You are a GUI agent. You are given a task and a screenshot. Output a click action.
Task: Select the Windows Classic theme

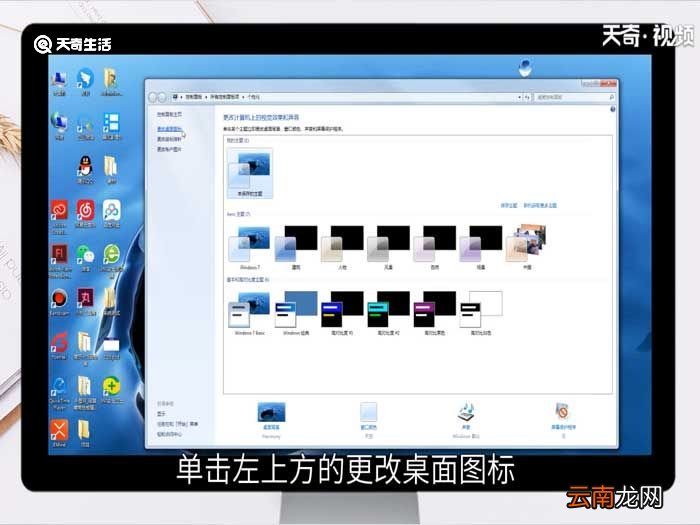(x=296, y=313)
